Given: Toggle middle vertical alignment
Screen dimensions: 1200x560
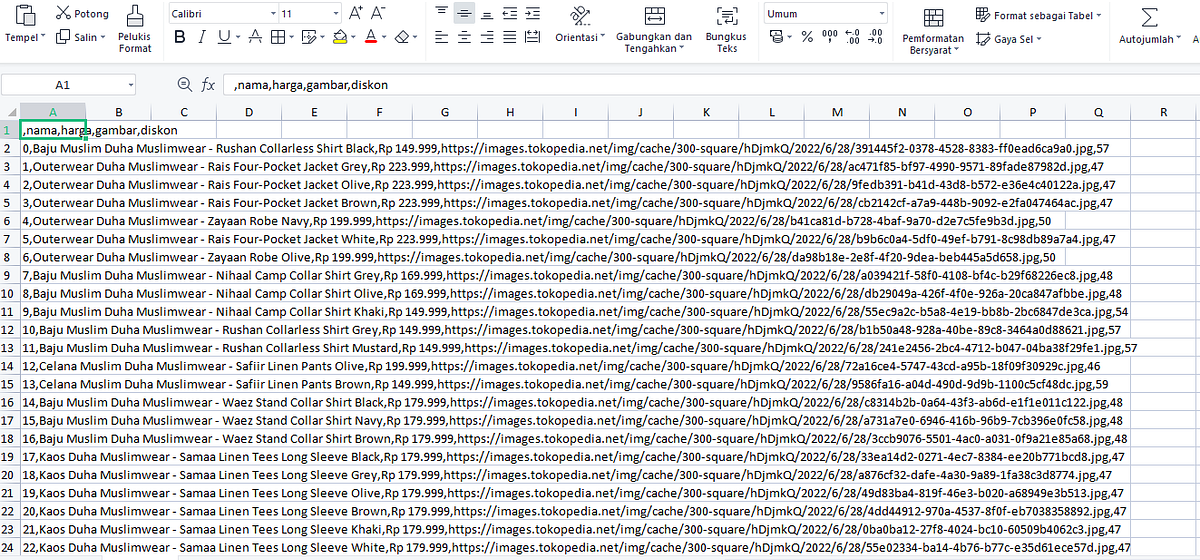Looking at the screenshot, I should [463, 13].
